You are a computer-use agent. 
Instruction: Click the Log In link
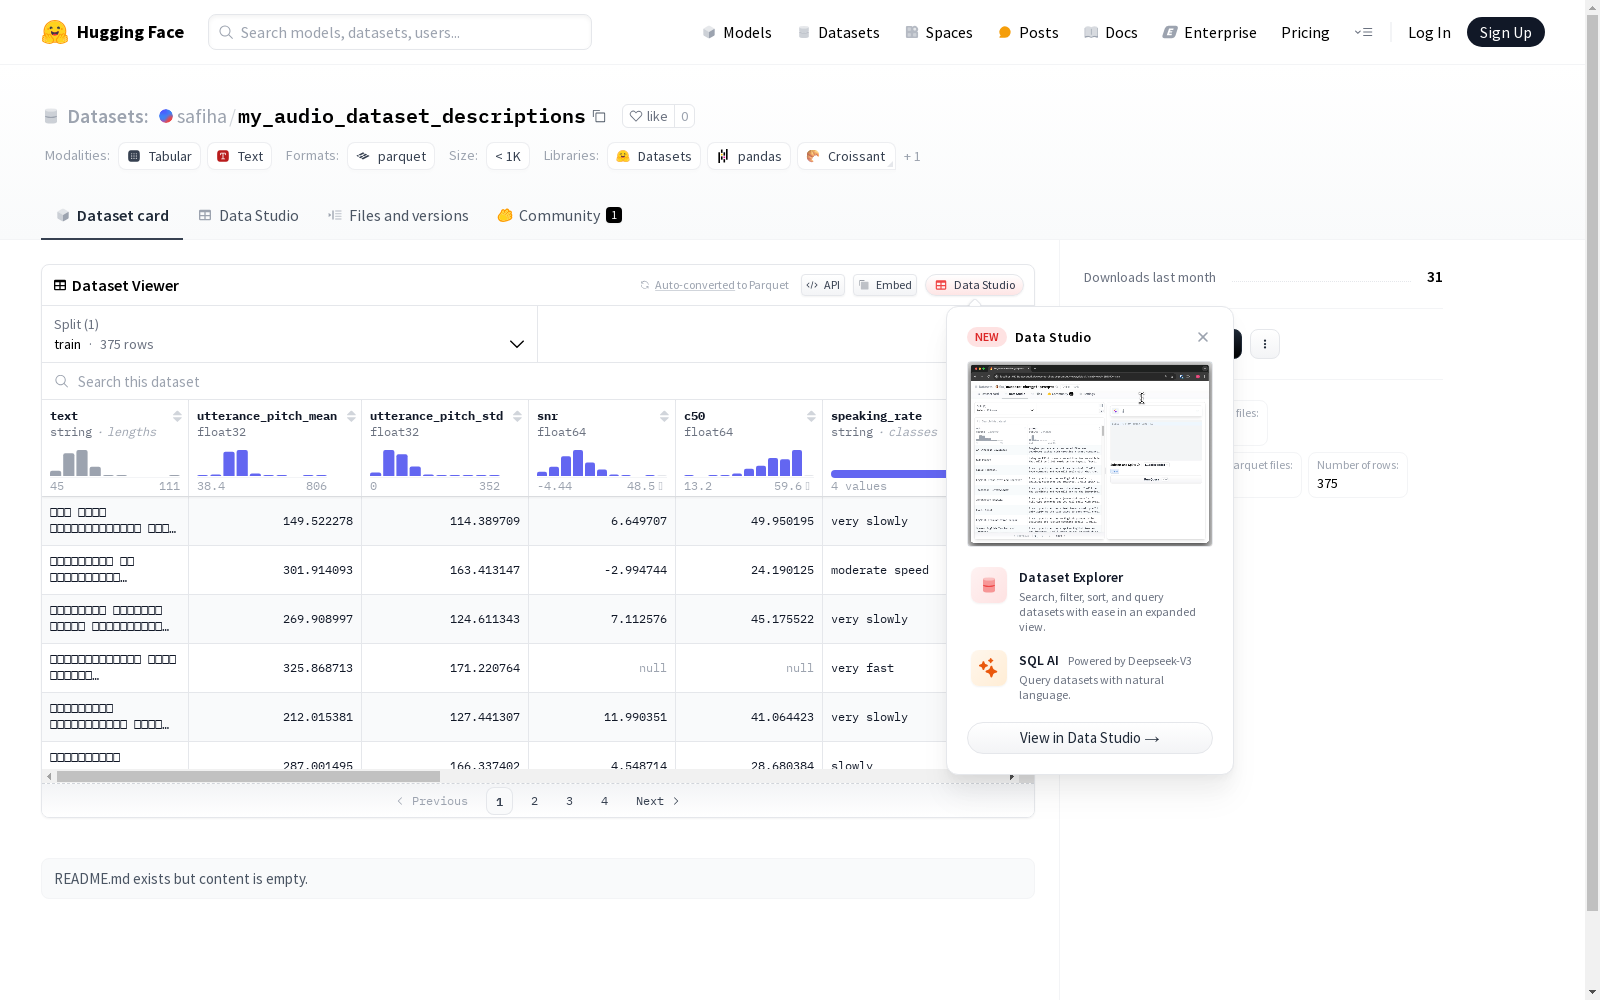[x=1429, y=32]
